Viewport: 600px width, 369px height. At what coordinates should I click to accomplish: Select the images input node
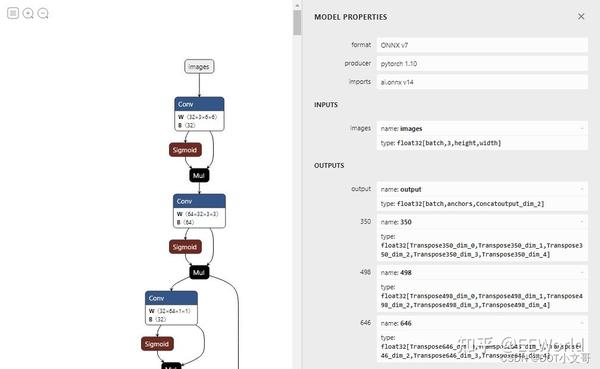coord(199,67)
